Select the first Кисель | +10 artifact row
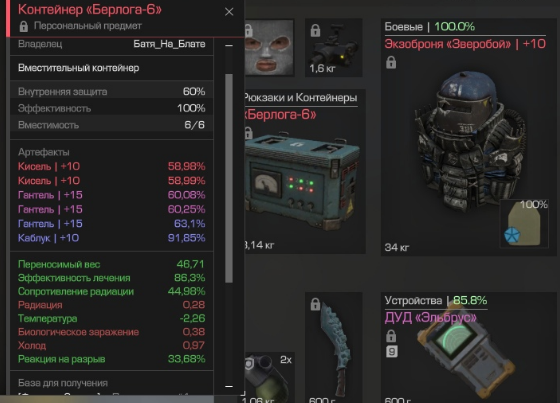 coord(111,166)
